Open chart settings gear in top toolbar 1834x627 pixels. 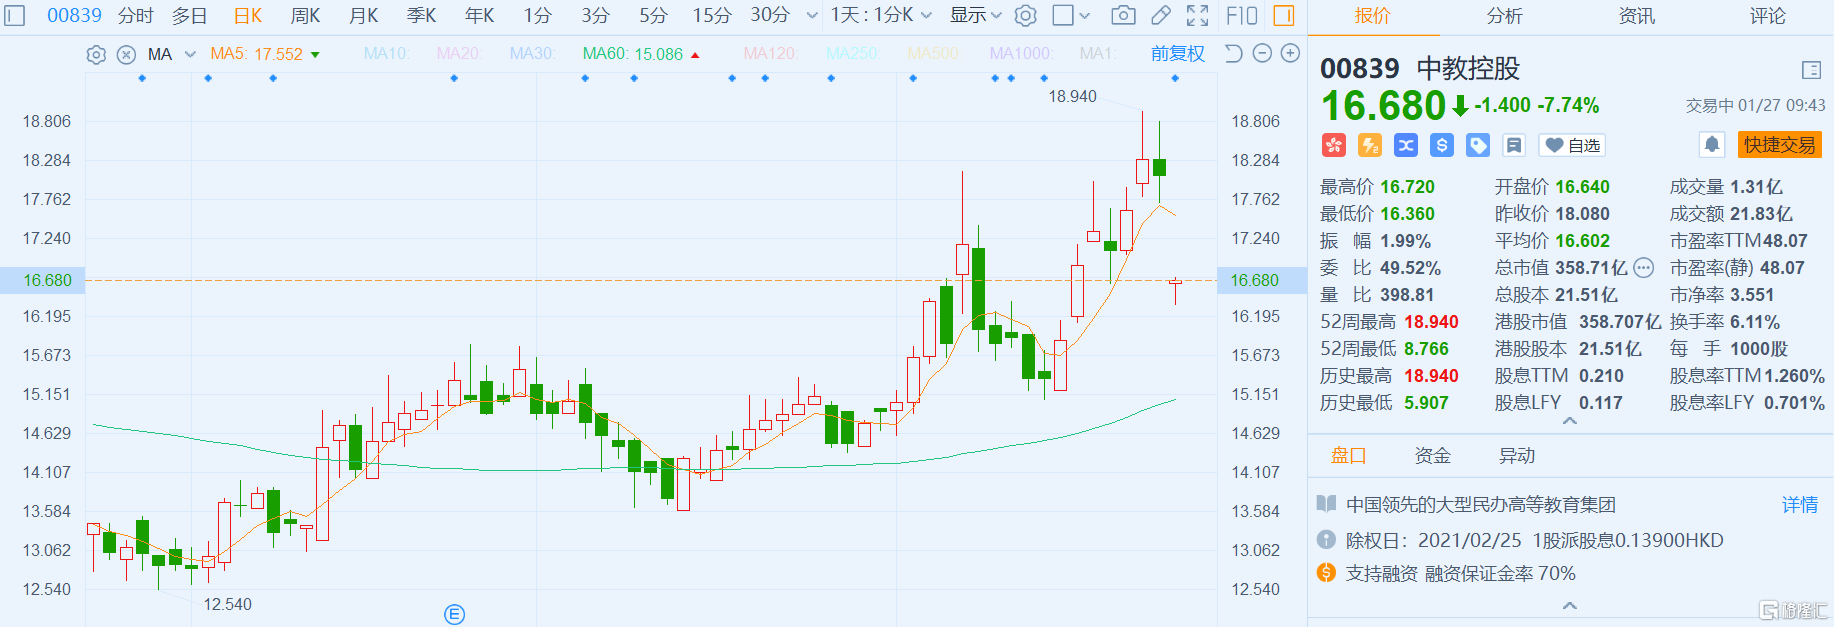[x=1025, y=15]
